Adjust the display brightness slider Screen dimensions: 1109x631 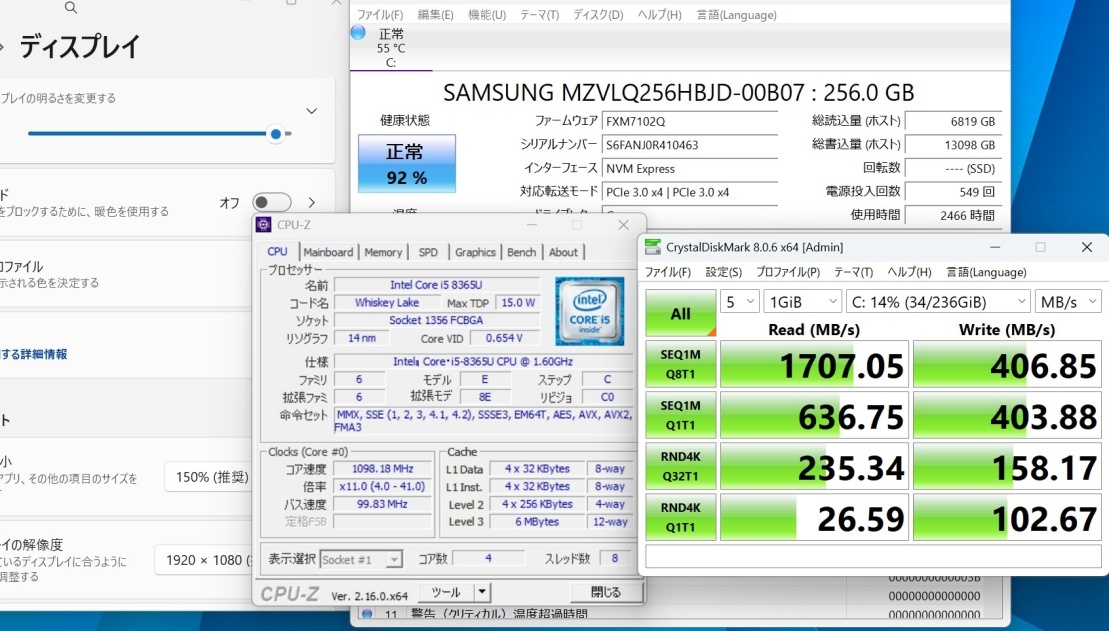159,133
